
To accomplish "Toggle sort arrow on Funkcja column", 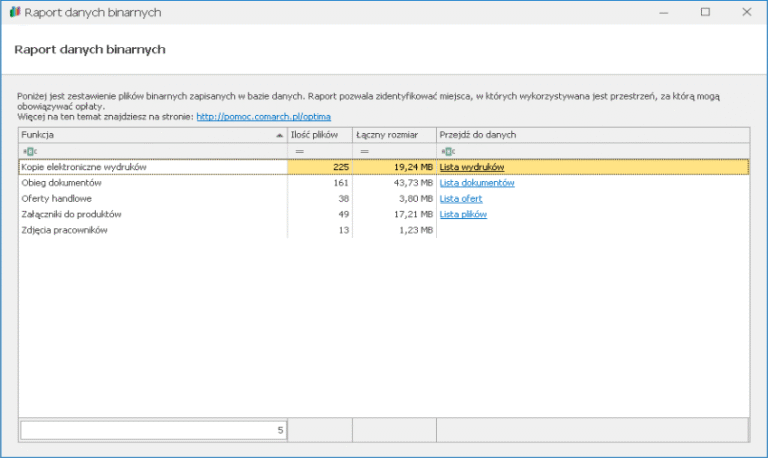I will (279, 135).
